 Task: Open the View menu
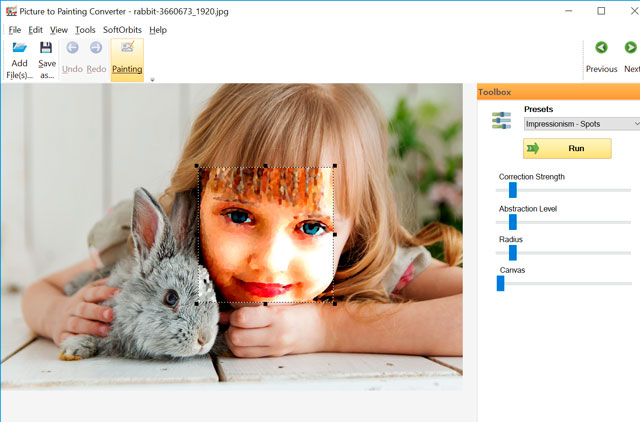59,30
